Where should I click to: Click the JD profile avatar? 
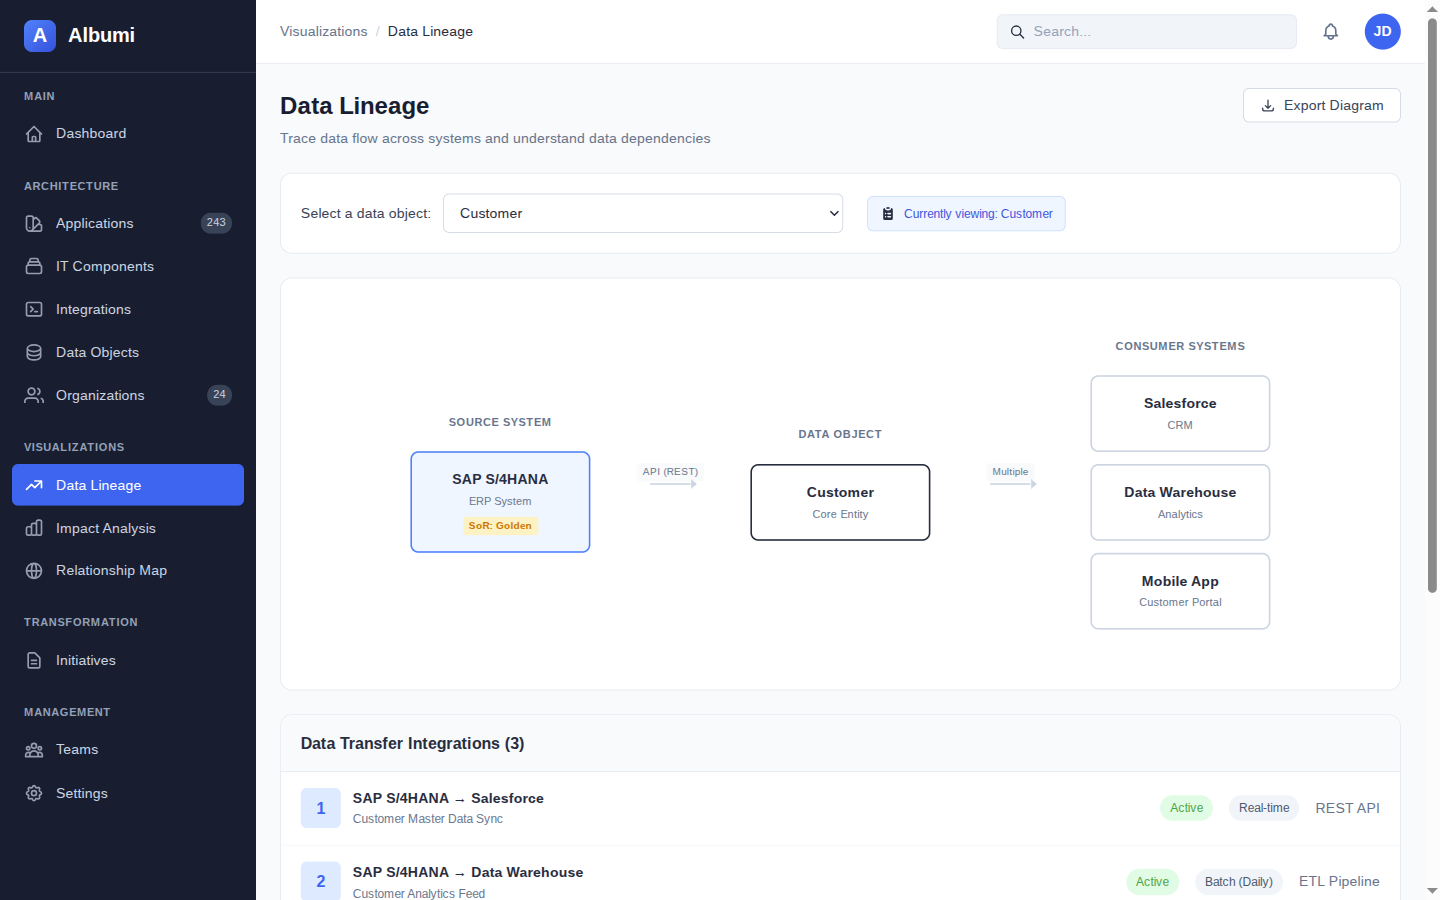(x=1382, y=31)
